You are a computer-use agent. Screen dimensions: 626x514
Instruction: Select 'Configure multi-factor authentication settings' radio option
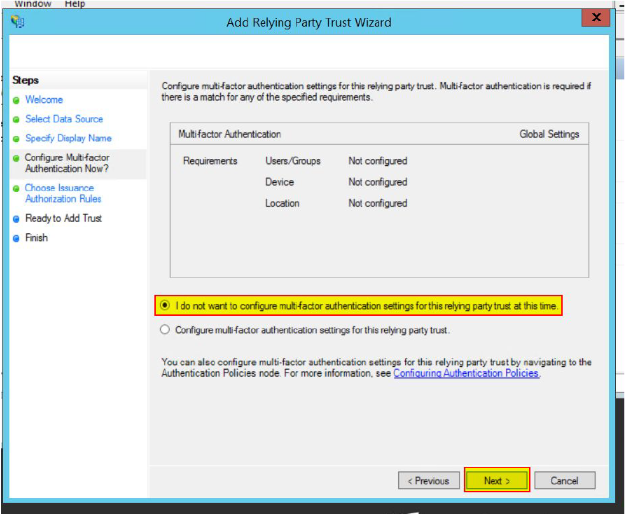coord(165,329)
